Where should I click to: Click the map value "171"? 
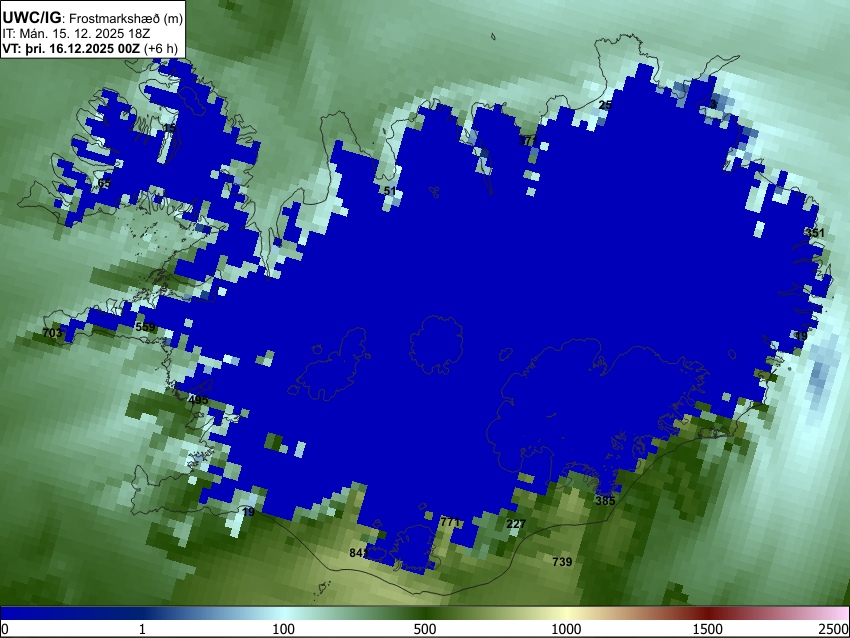point(527,141)
